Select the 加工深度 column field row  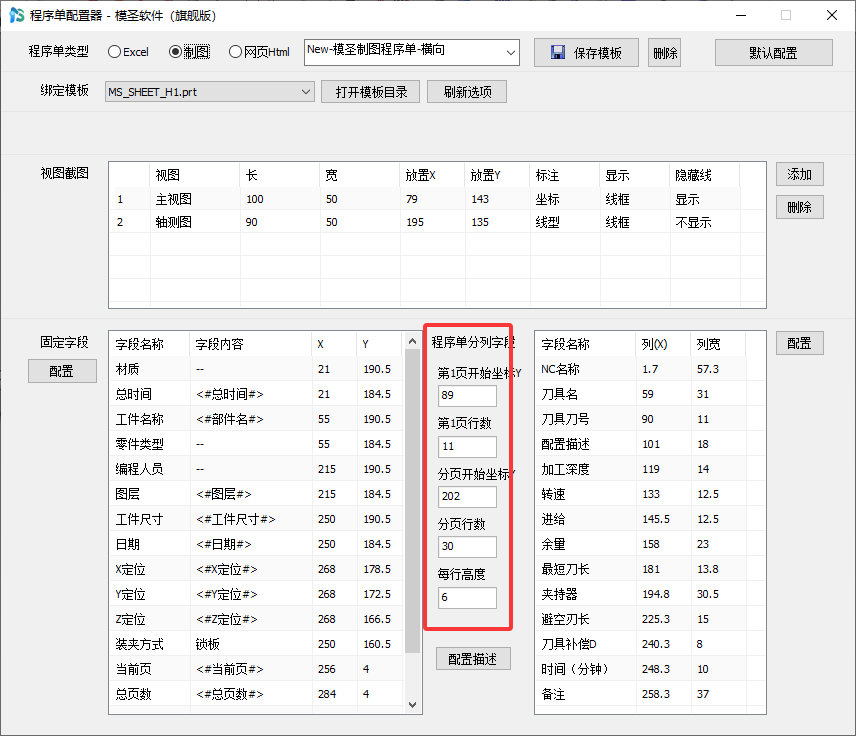(x=650, y=469)
